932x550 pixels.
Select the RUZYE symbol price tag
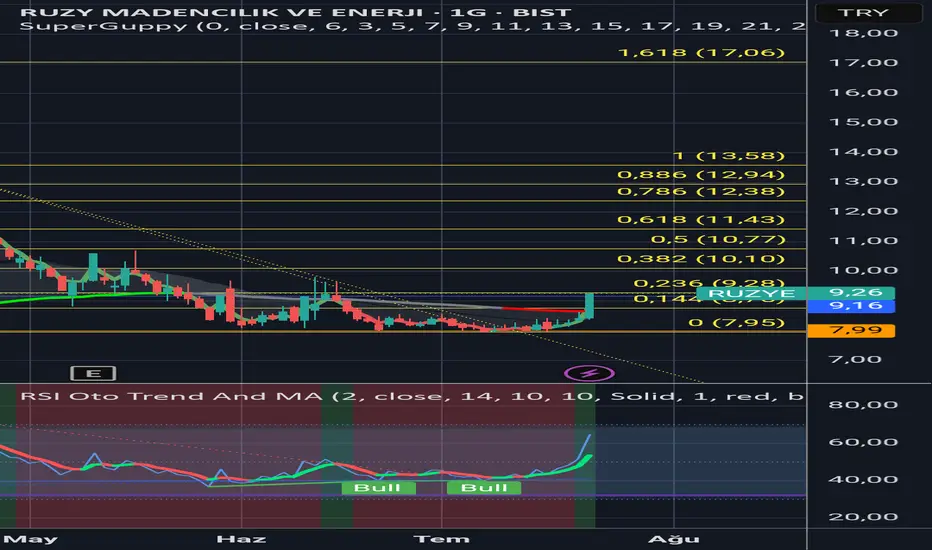pos(751,293)
